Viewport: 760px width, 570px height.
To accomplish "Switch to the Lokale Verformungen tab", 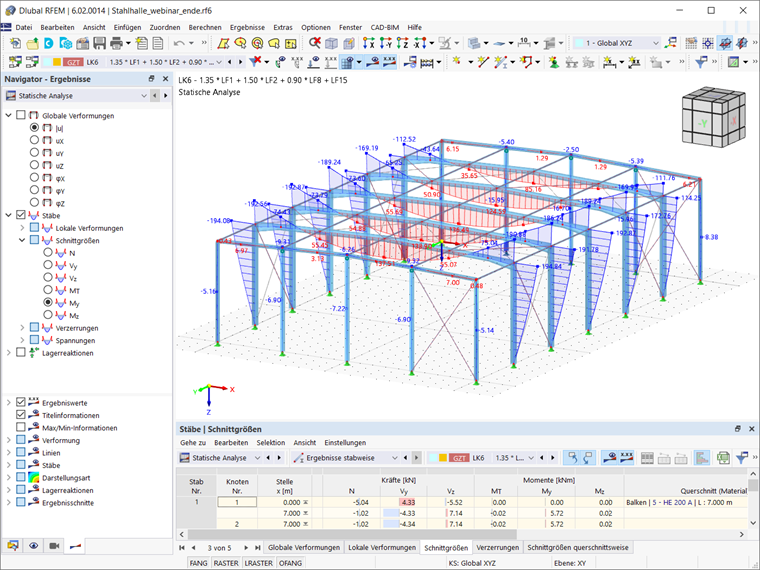I will coord(381,548).
